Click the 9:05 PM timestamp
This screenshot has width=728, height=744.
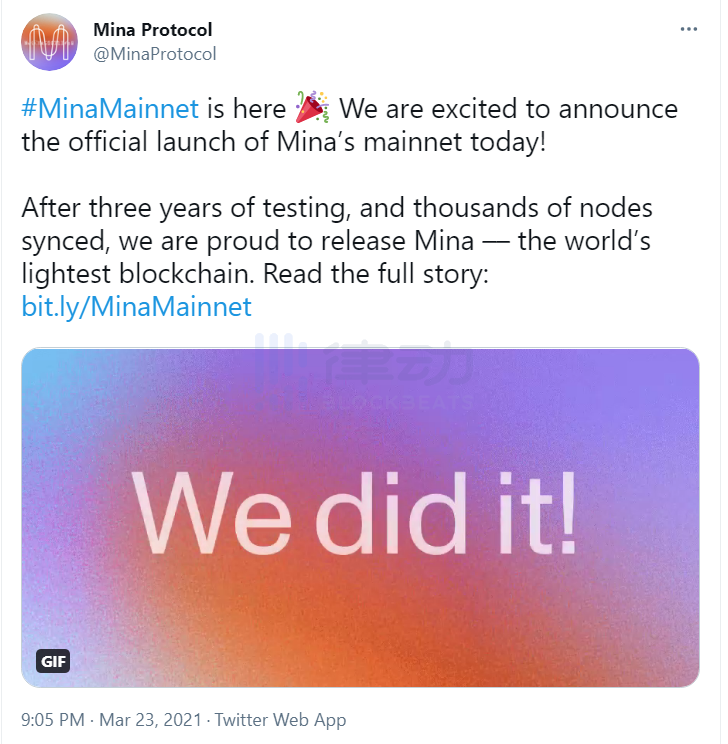53,720
